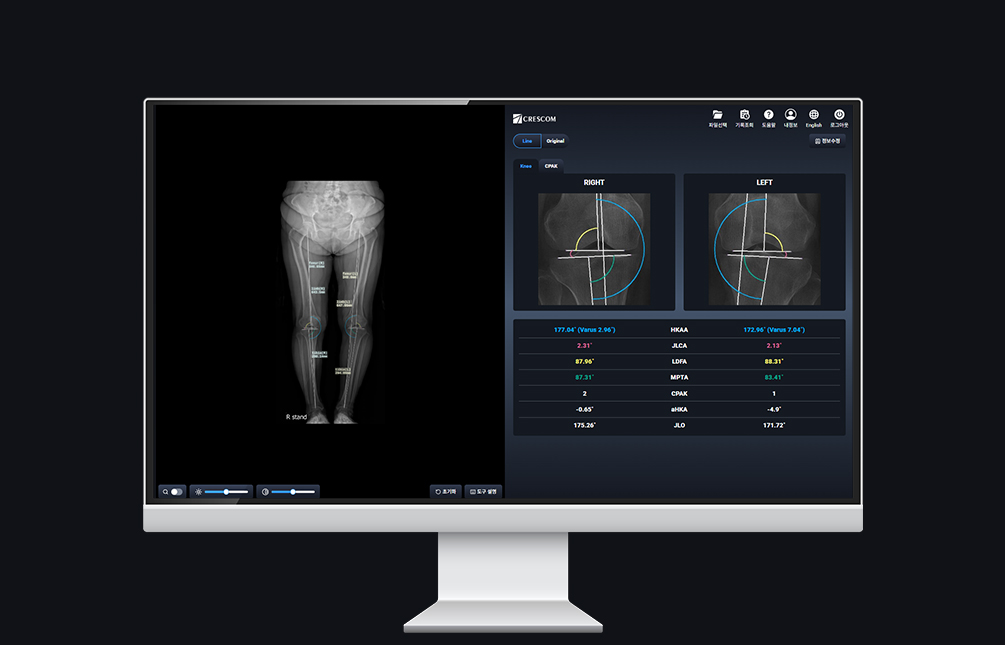The width and height of the screenshot is (1005, 645).
Task: Switch to the Knee tab
Action: (x=526, y=166)
